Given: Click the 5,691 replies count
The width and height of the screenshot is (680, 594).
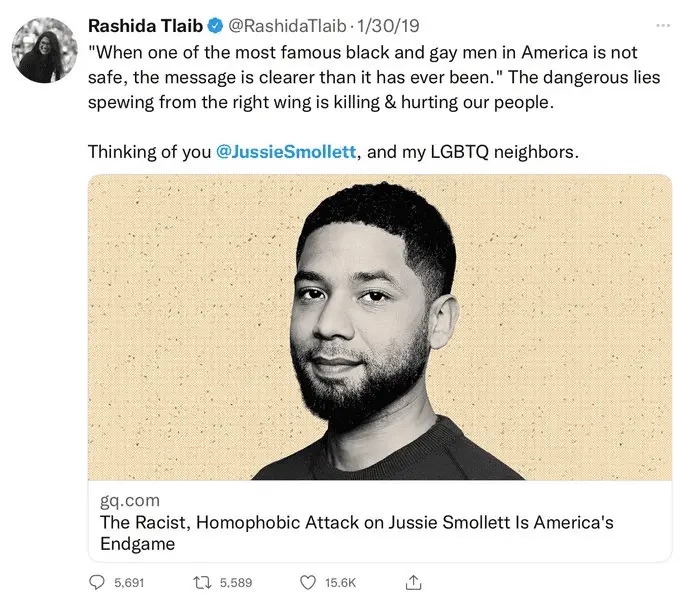Looking at the screenshot, I should pyautogui.click(x=130, y=582).
